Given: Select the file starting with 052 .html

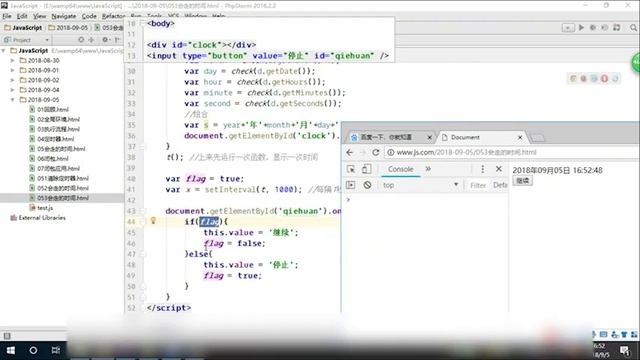Looking at the screenshot, I should [x=59, y=188].
